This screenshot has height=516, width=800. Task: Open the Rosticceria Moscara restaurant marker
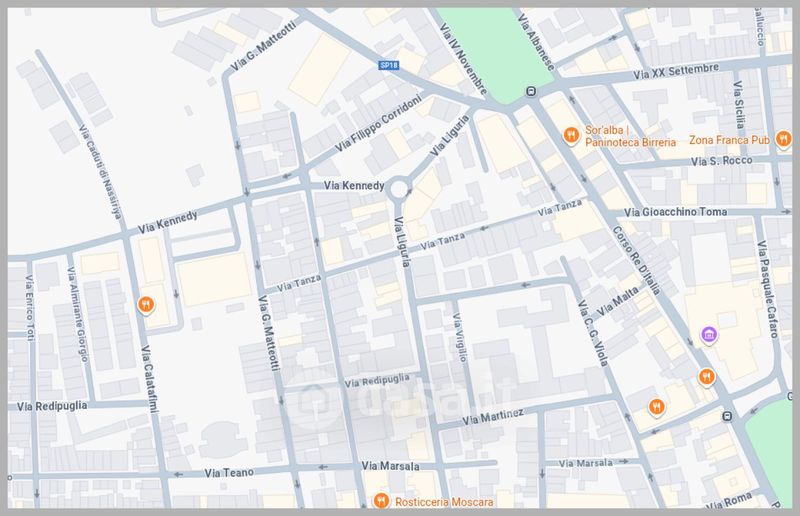click(380, 500)
